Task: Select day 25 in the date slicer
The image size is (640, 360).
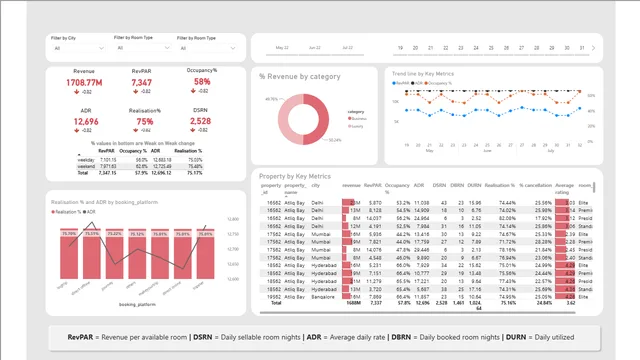Action: tap(491, 48)
